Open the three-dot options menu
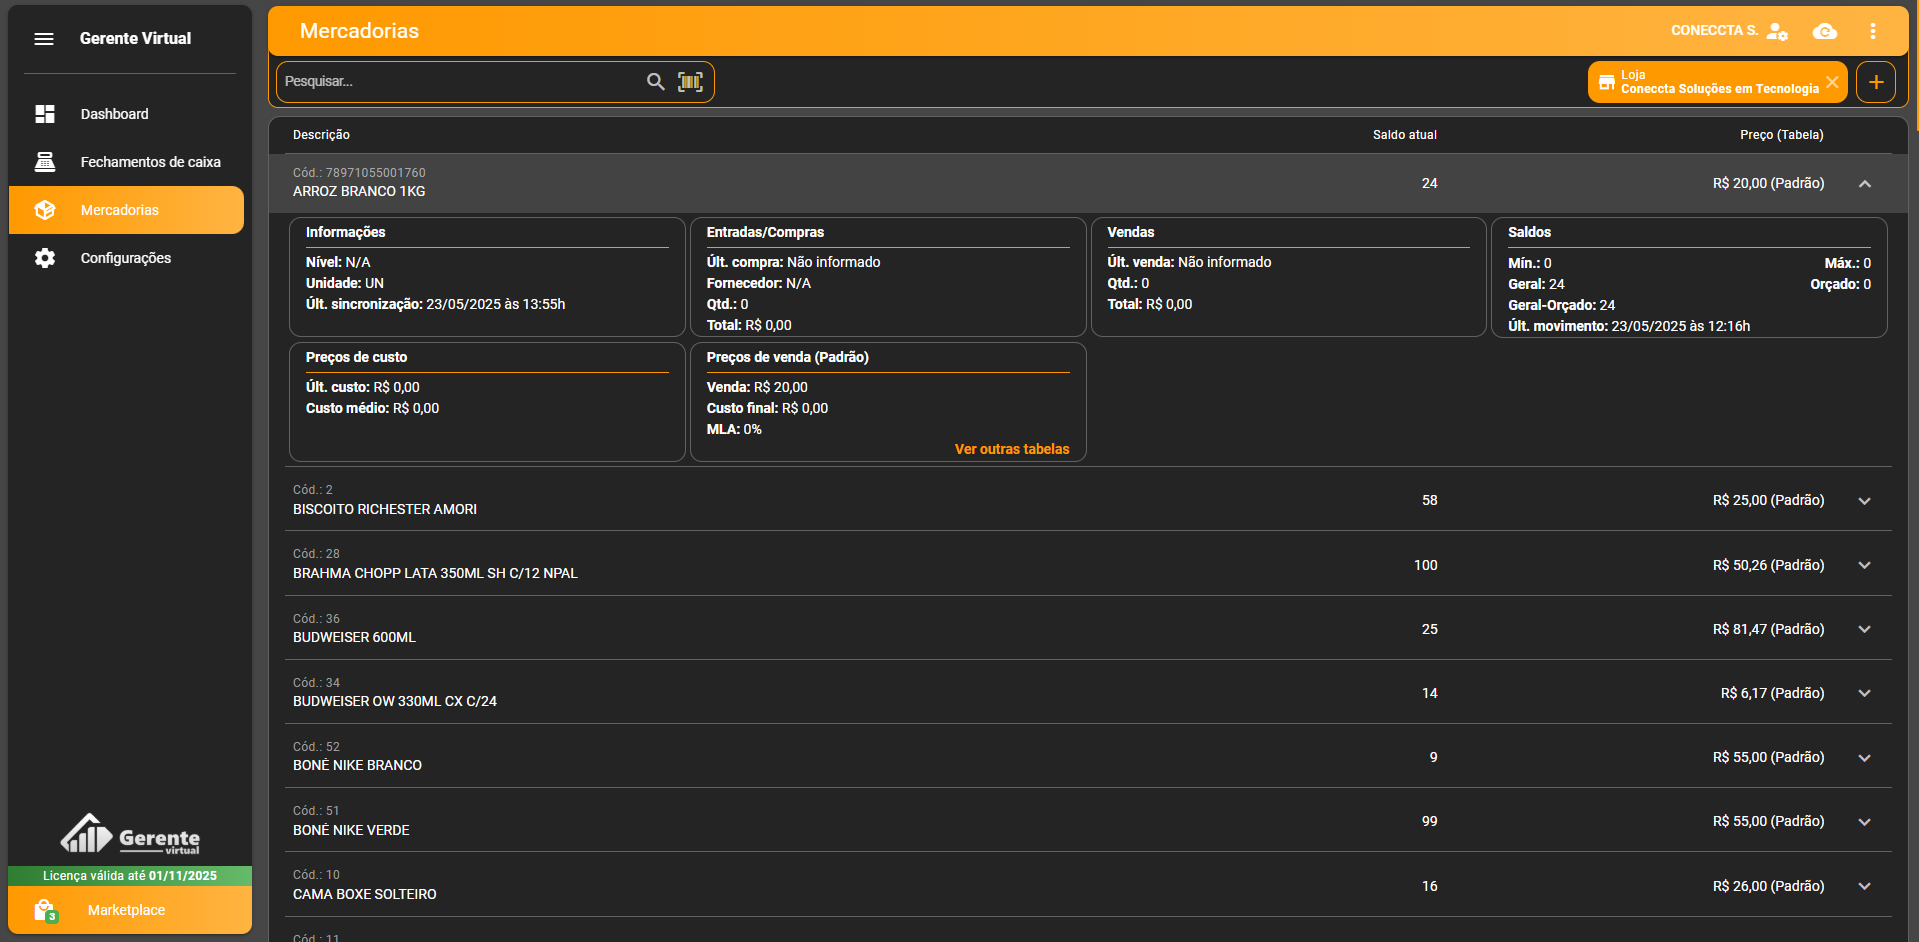The height and width of the screenshot is (942, 1919). [1872, 31]
